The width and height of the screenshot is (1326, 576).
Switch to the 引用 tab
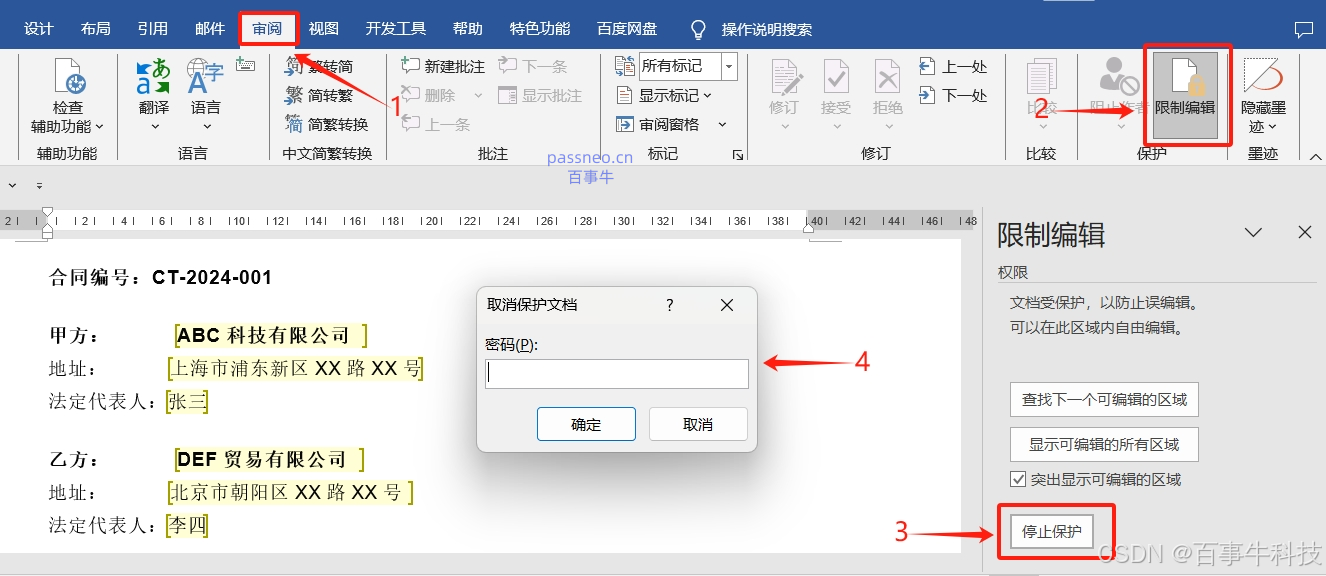[153, 29]
